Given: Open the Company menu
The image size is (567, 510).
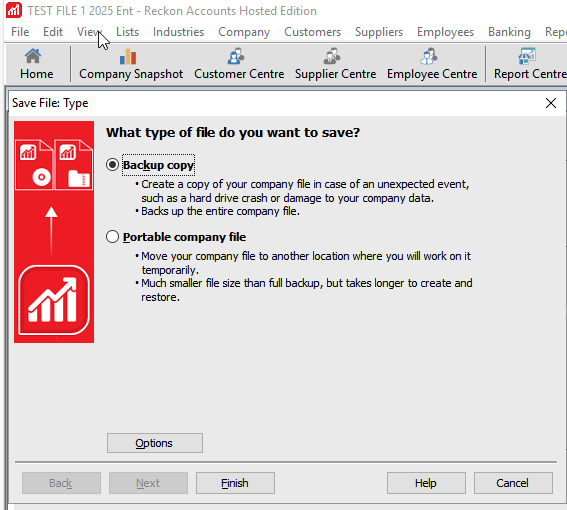Looking at the screenshot, I should point(244,32).
